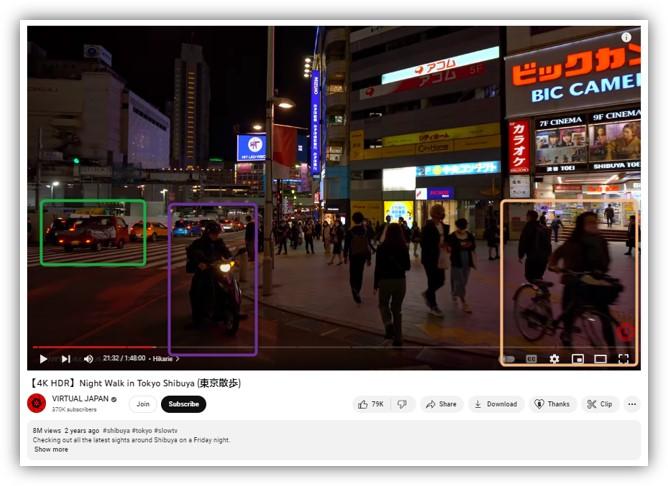Image resolution: width=668 pixels, height=486 pixels.
Task: Open the info card icon in the video corner
Action: pyautogui.click(x=626, y=37)
